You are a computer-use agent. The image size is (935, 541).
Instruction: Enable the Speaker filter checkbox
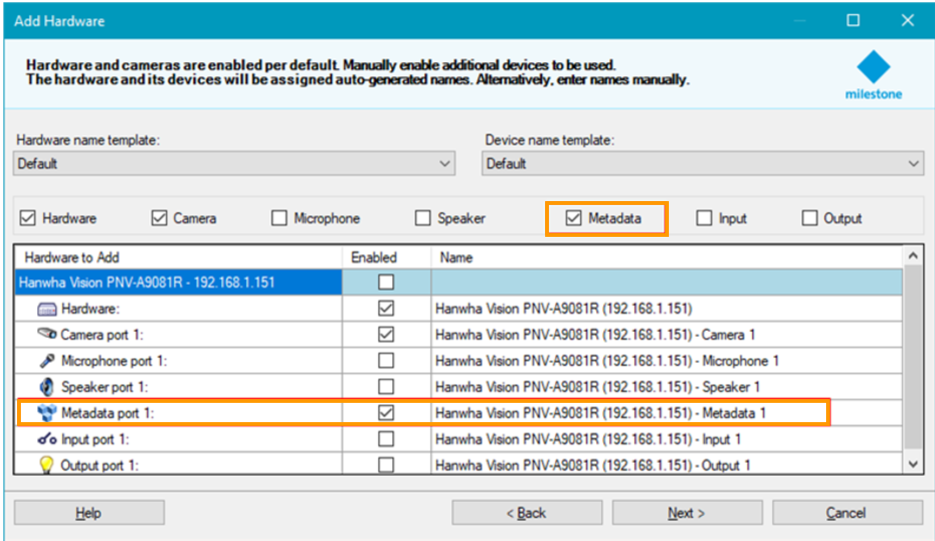coord(423,218)
